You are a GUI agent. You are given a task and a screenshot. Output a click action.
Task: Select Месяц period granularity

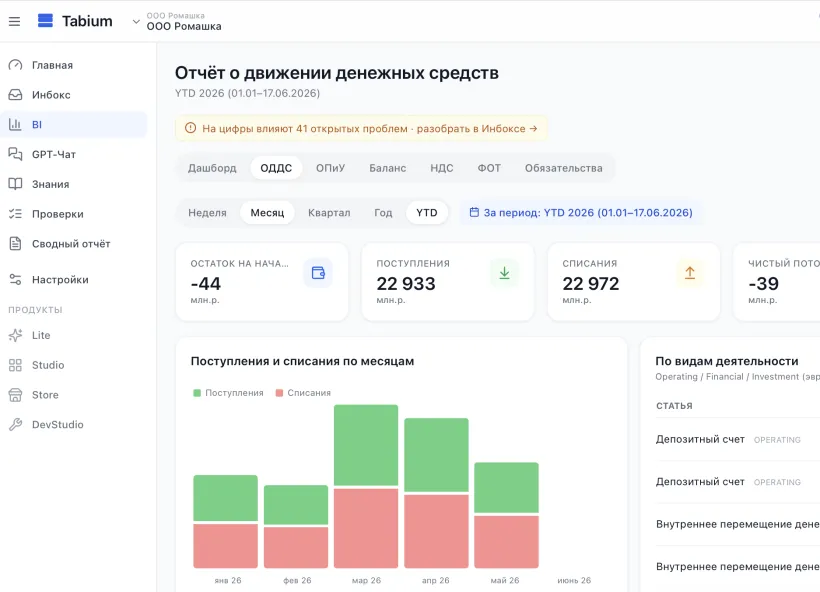267,213
